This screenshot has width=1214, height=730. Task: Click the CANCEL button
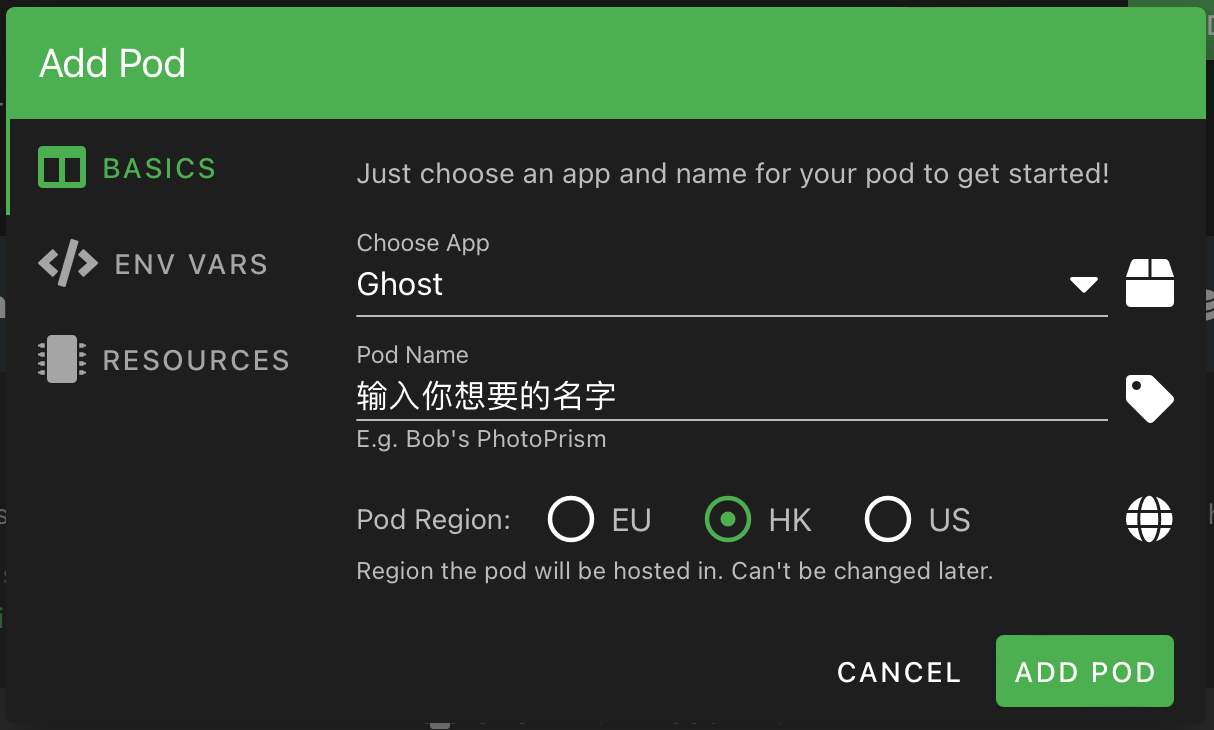(899, 672)
